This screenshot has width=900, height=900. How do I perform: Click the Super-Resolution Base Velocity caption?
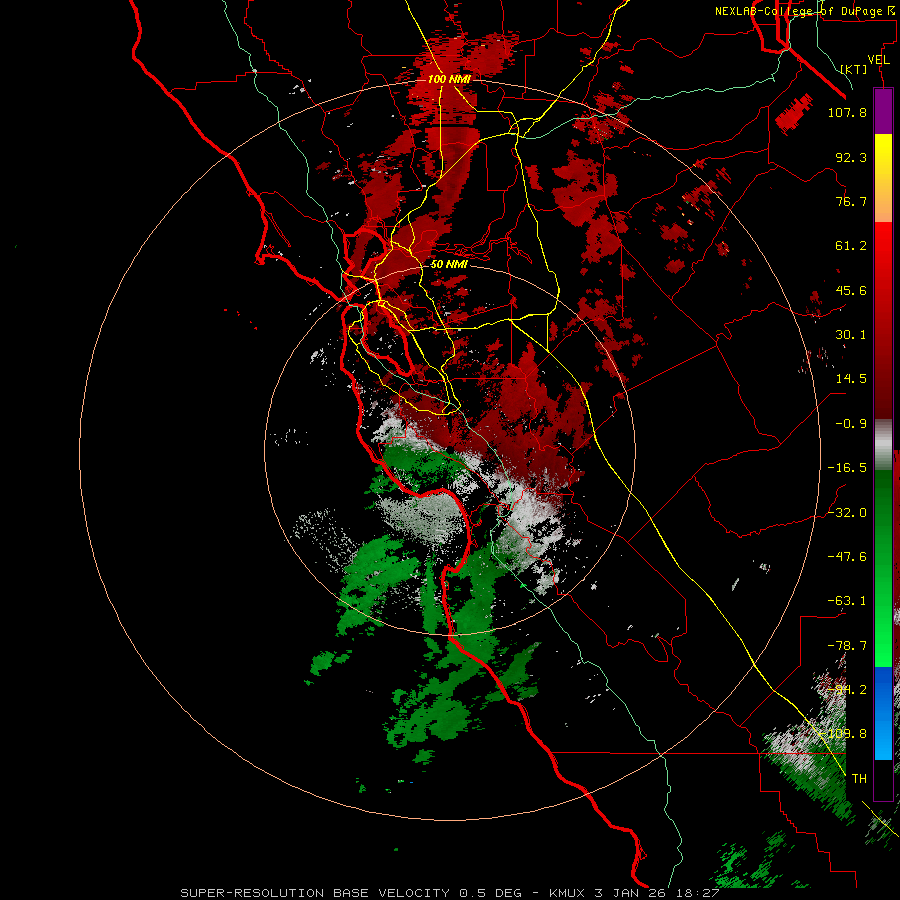point(449,893)
